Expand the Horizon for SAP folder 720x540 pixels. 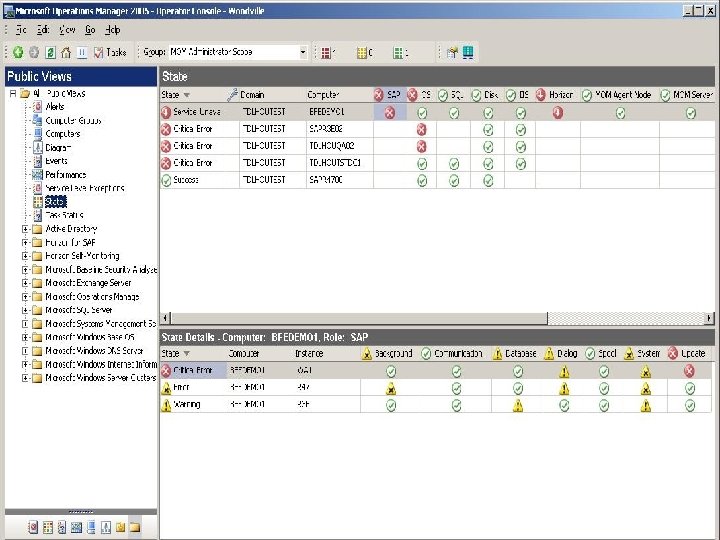[x=26, y=242]
